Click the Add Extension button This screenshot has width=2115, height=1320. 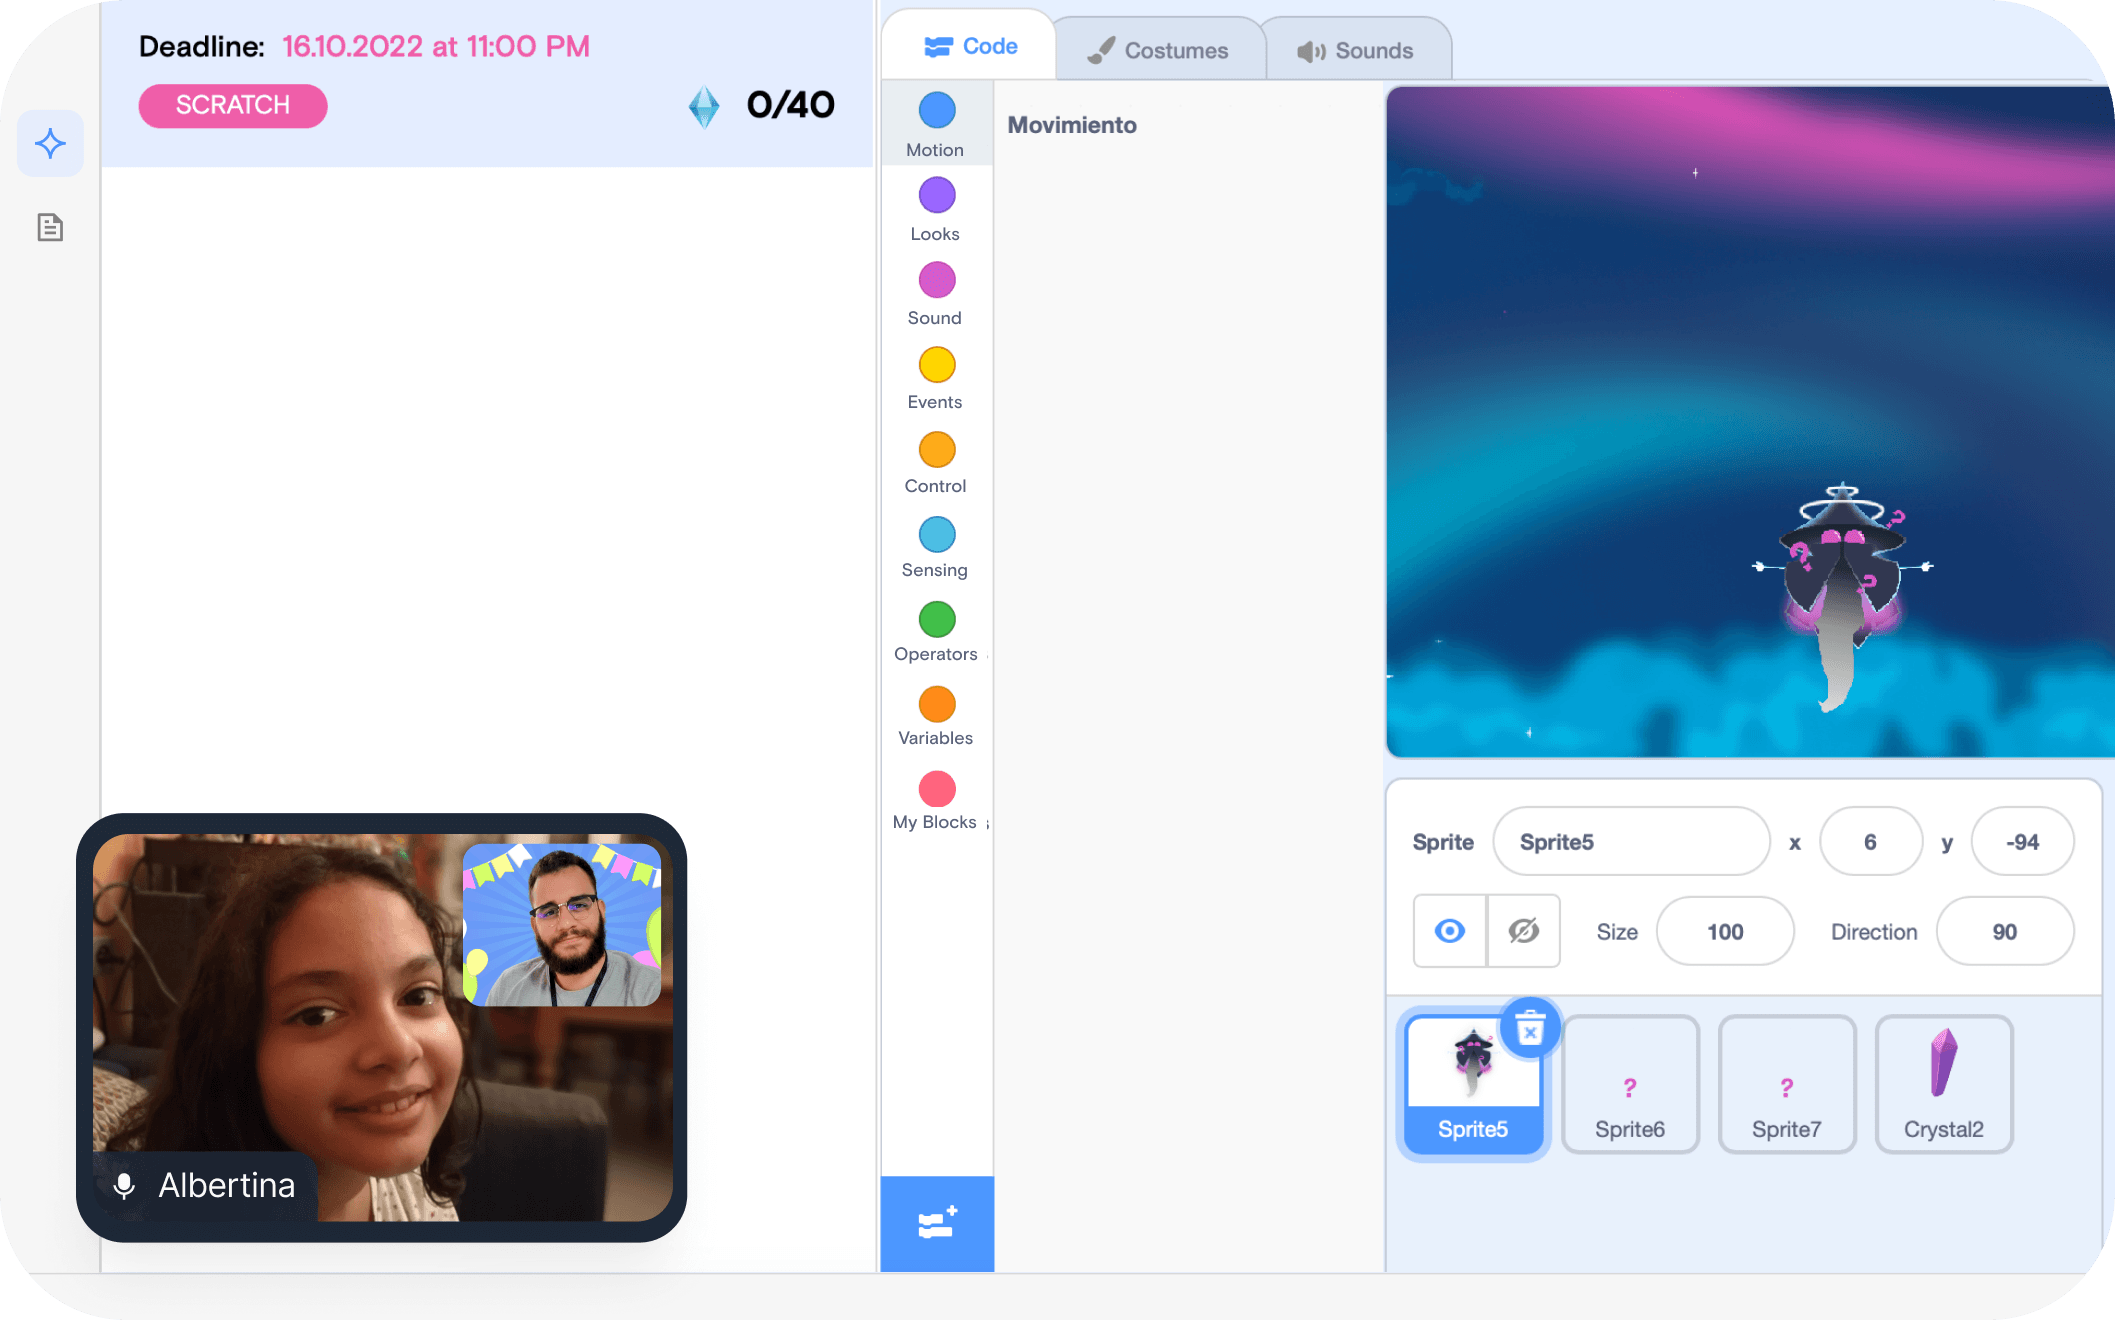pos(937,1223)
